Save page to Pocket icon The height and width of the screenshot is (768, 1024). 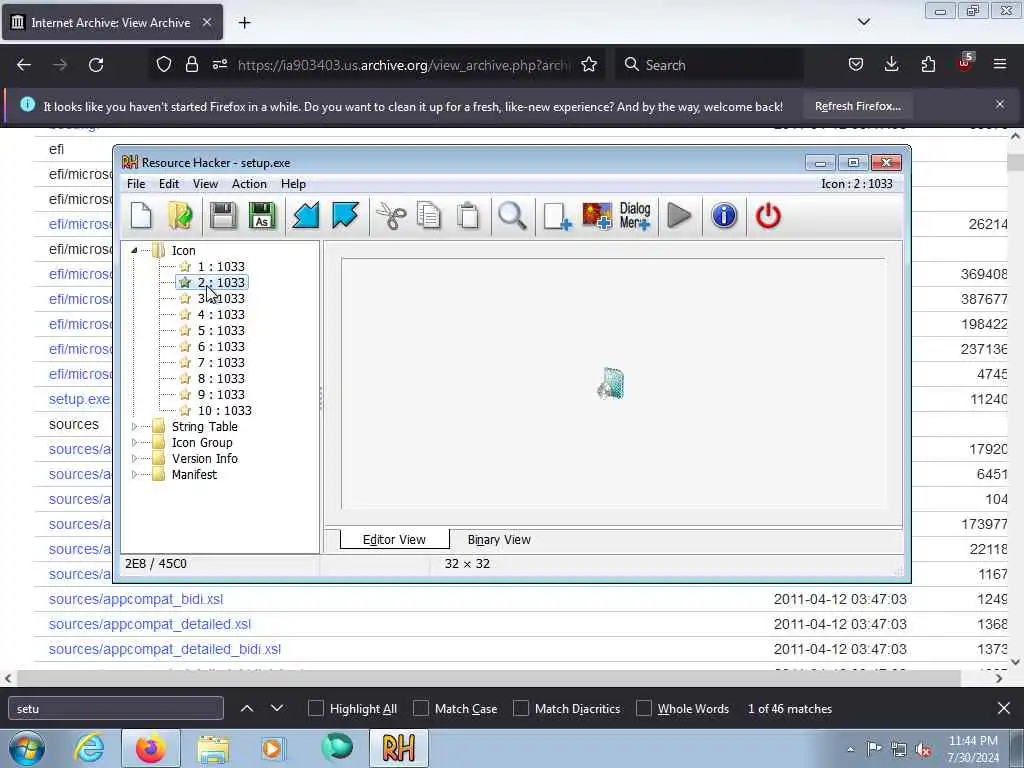coord(856,64)
